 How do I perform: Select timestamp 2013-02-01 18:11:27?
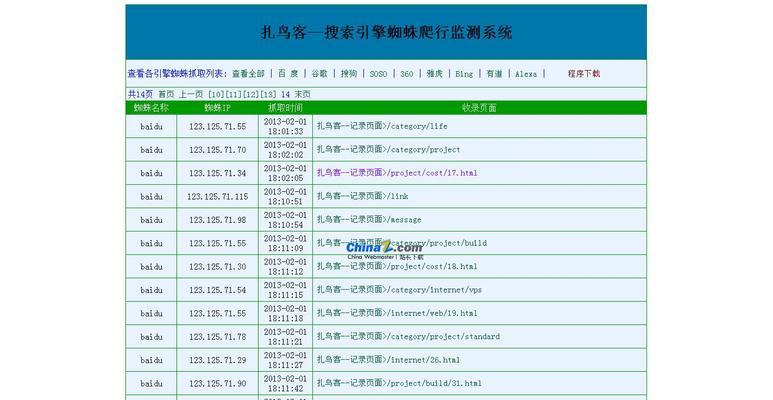coord(285,360)
